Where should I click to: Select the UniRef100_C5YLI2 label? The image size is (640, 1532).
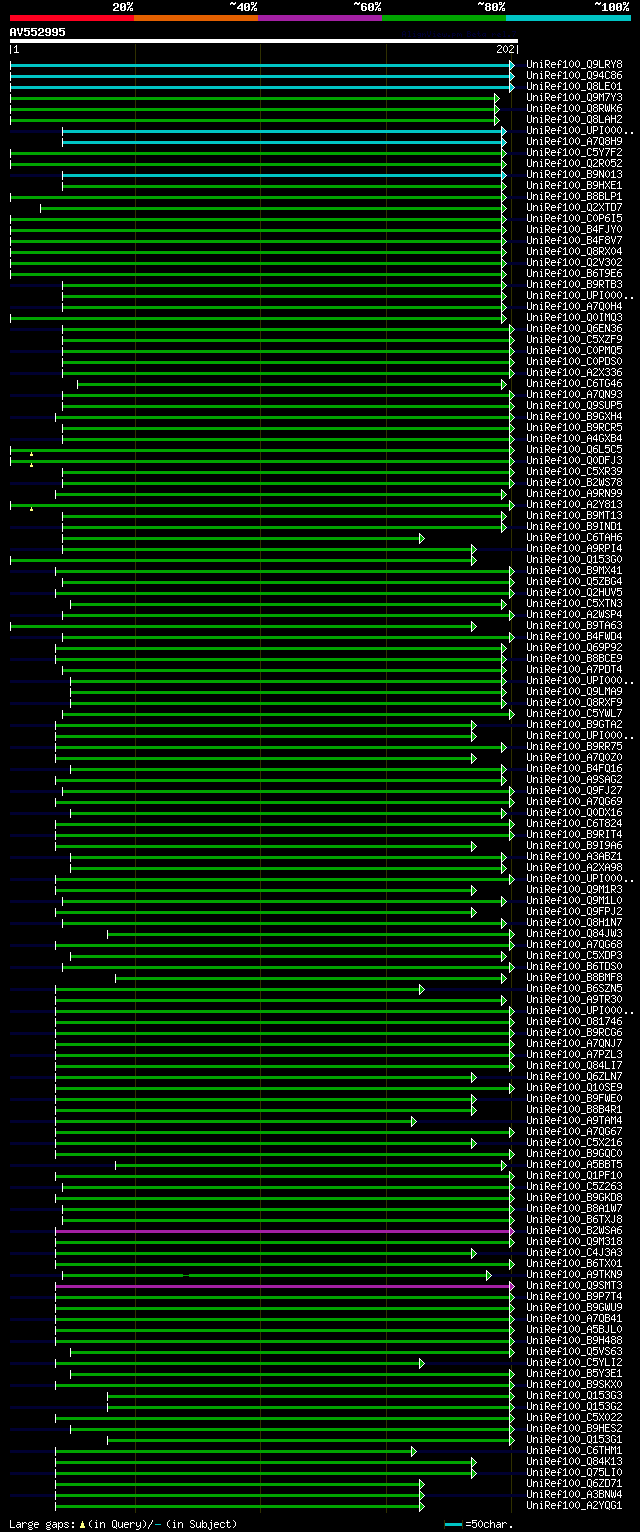(x=574, y=1362)
